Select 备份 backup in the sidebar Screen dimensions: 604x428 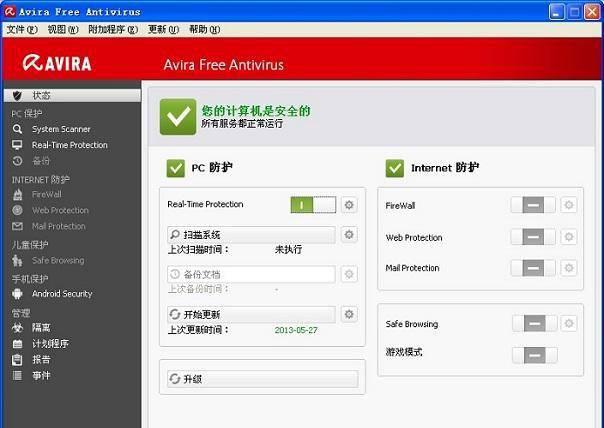pyautogui.click(x=41, y=161)
